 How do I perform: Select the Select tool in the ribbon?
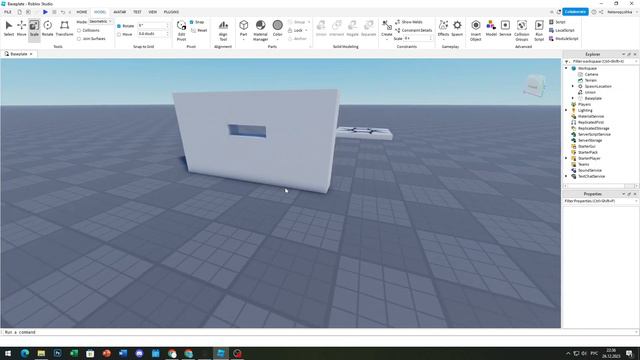(9, 28)
